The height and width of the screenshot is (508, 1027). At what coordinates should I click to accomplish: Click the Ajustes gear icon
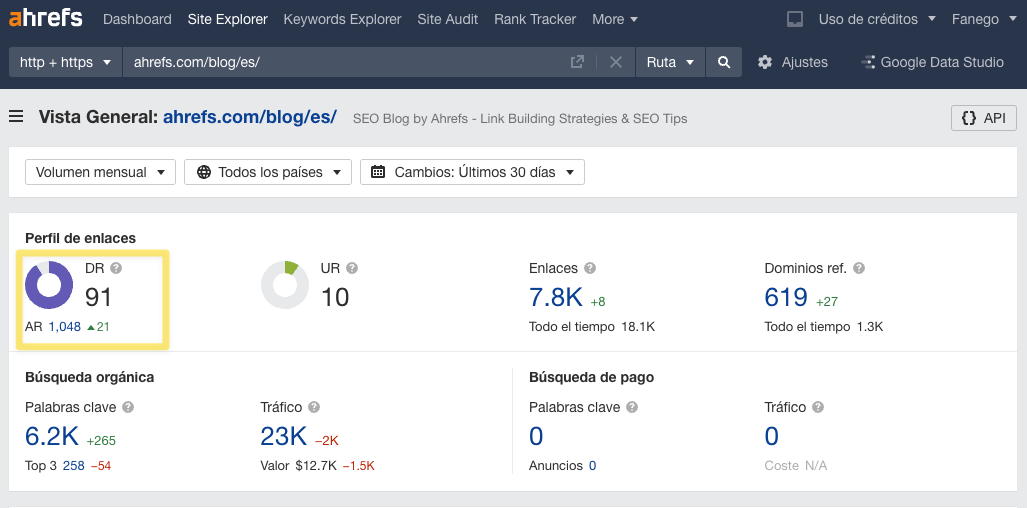point(765,62)
